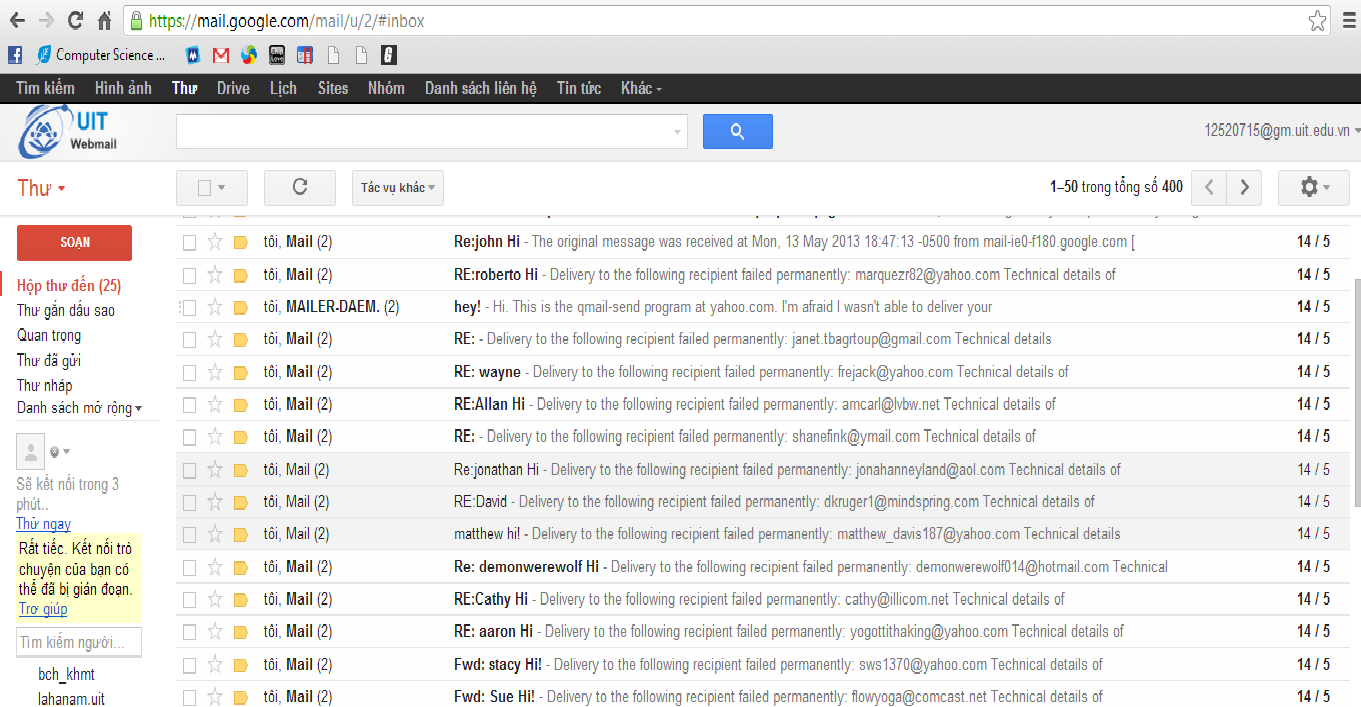Click the red "SOẠN" compose button
This screenshot has width=1361, height=707.
pyautogui.click(x=73, y=242)
